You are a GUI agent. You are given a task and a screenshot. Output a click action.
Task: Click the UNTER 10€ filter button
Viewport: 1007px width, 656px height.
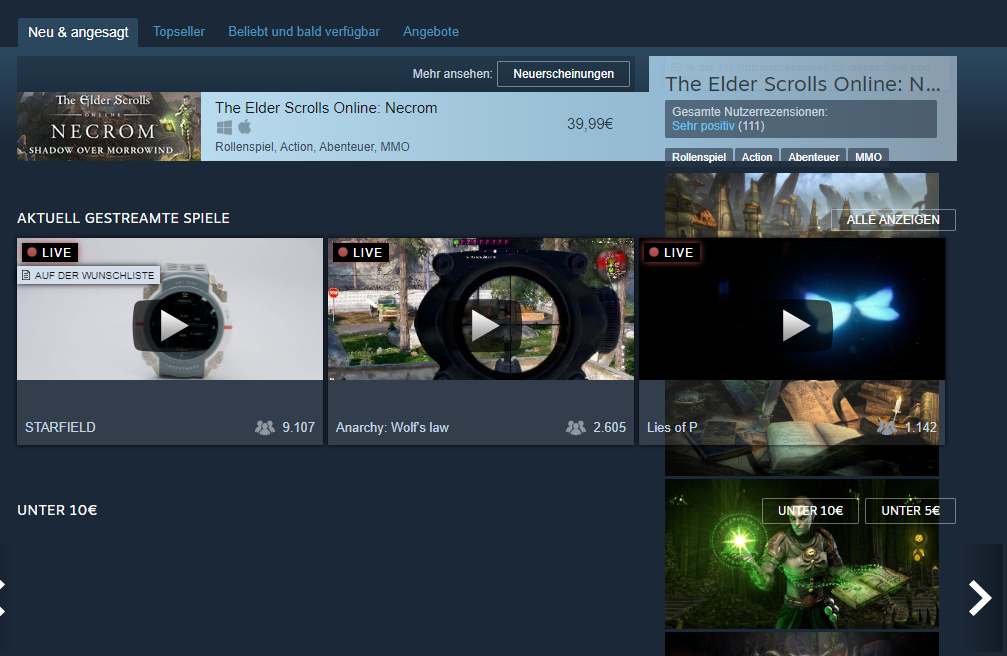tap(810, 511)
